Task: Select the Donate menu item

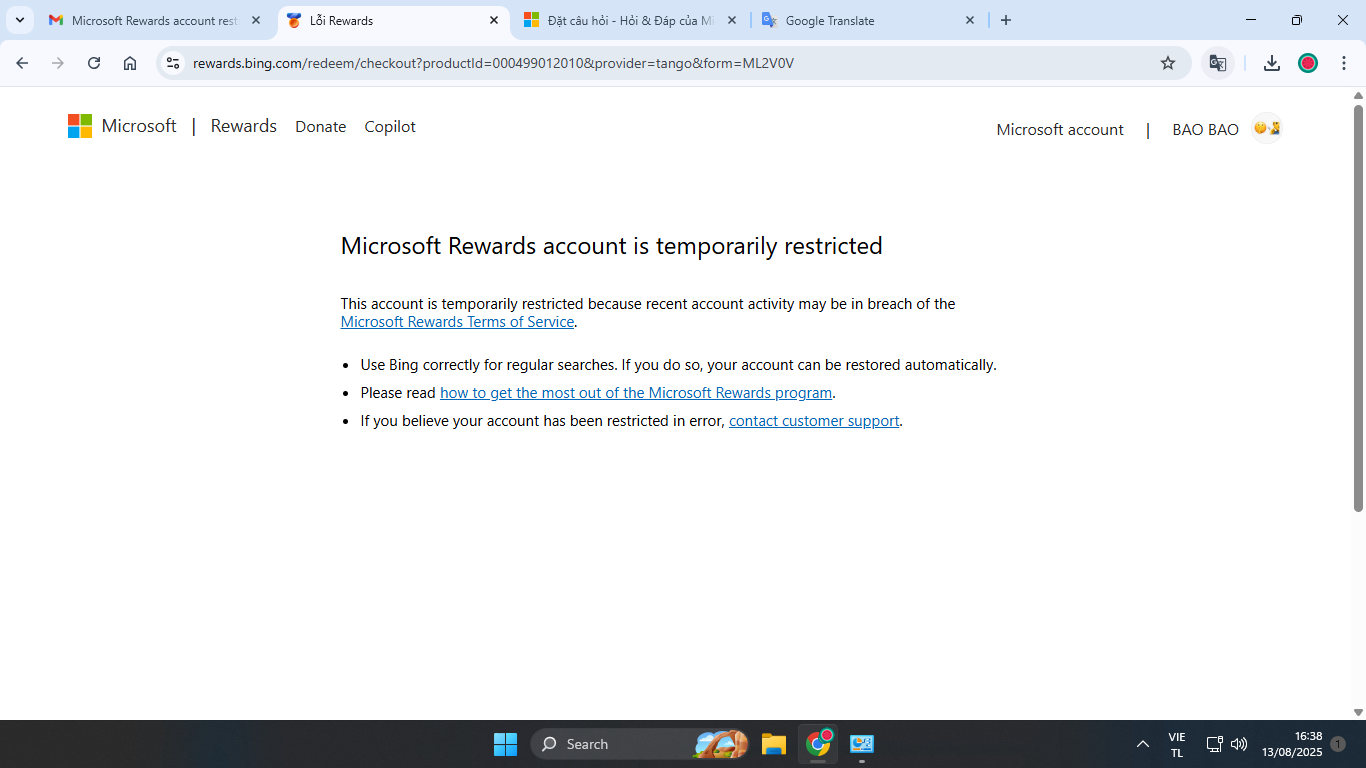Action: pyautogui.click(x=320, y=126)
